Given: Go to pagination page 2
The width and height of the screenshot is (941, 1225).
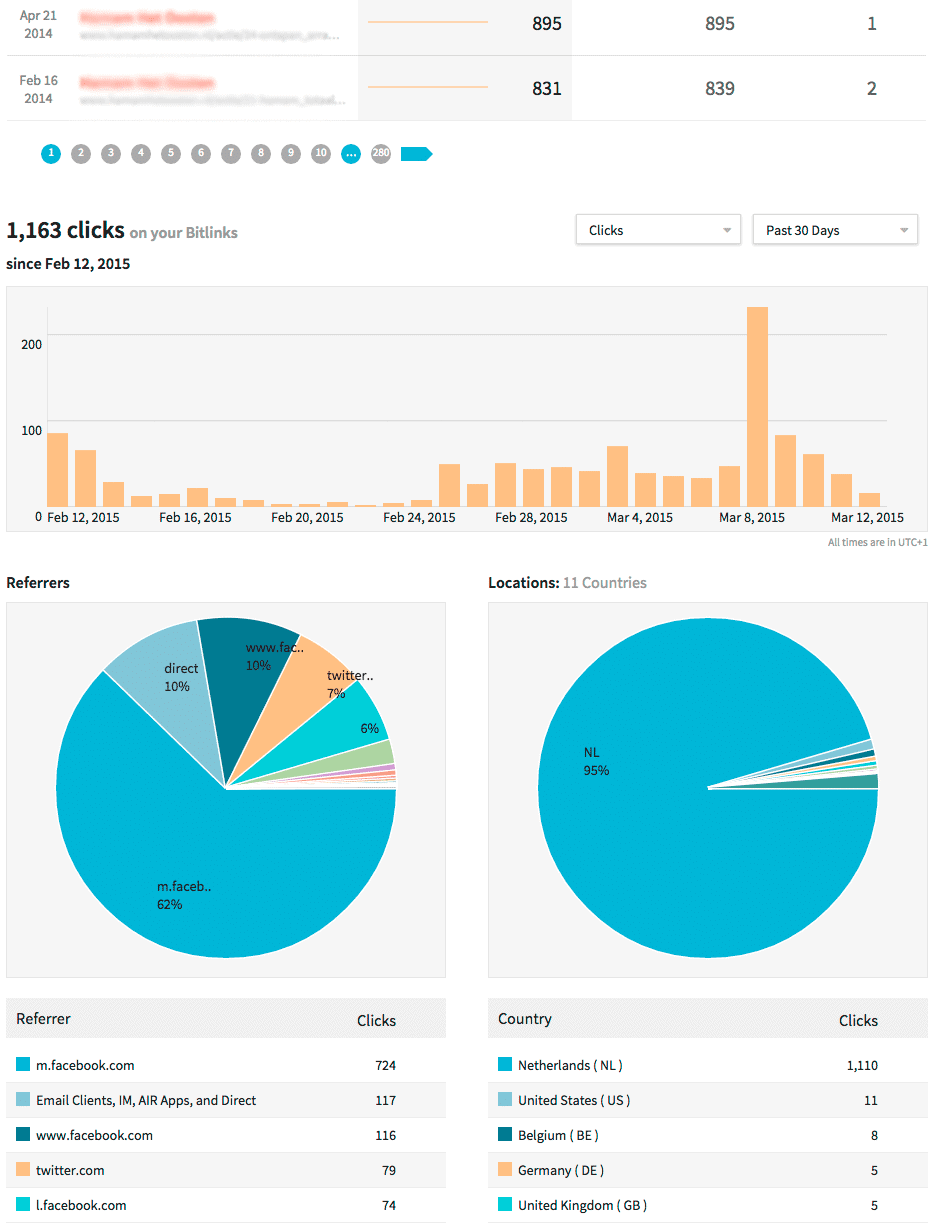Looking at the screenshot, I should pyautogui.click(x=81, y=154).
